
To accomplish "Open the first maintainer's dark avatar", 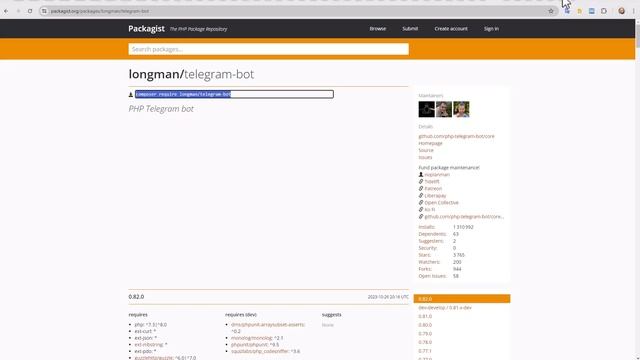I will click(x=427, y=109).
